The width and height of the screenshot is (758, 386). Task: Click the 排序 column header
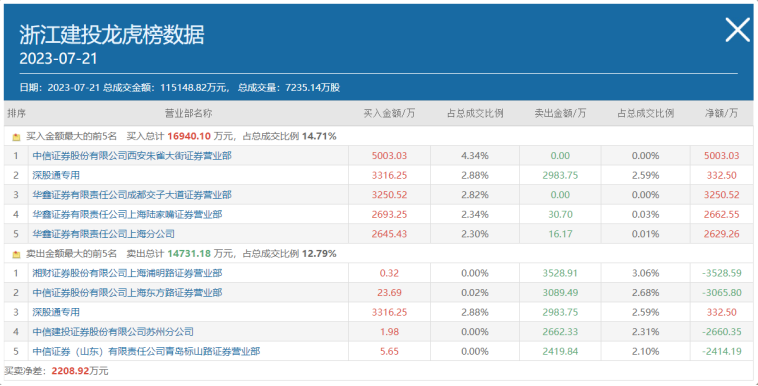coord(16,113)
